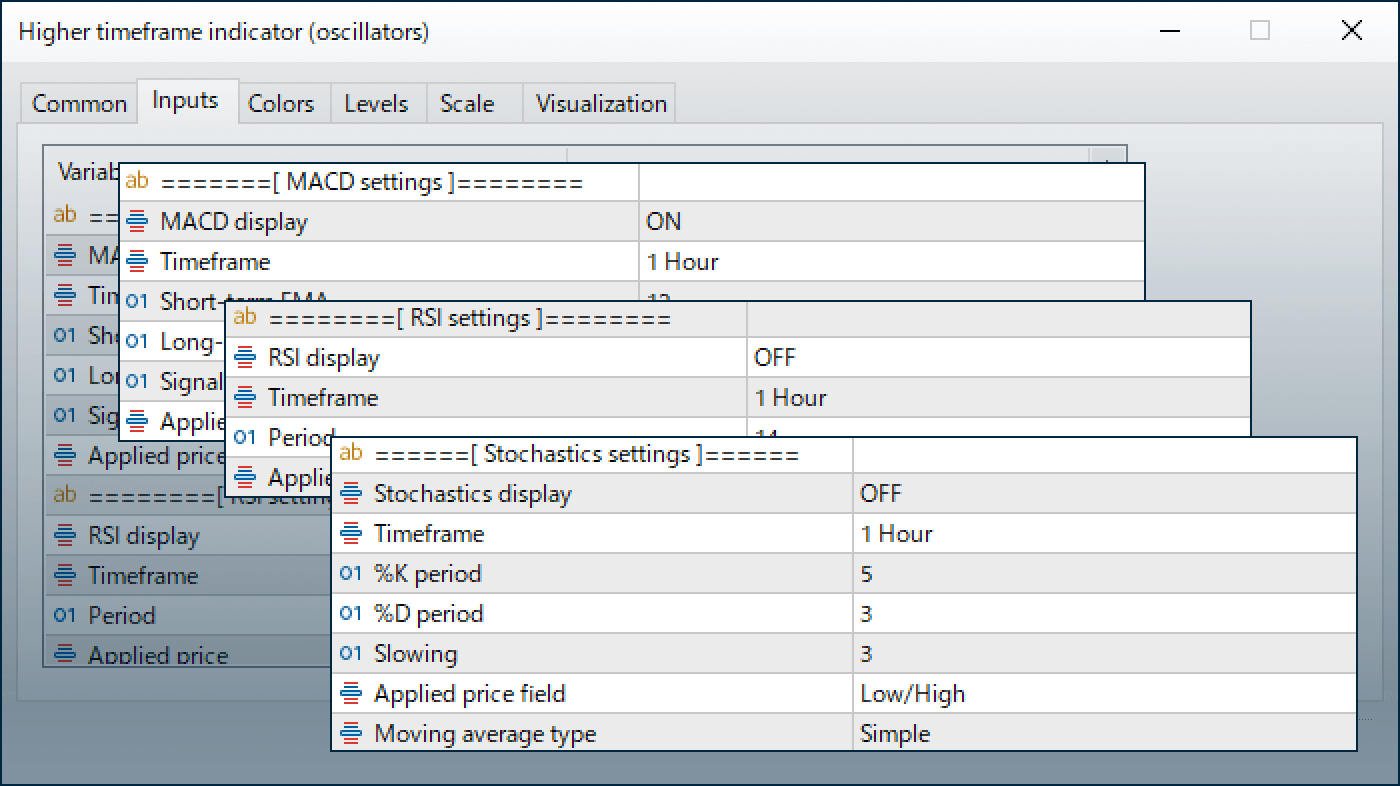Maximize the indicator dialog window
This screenshot has height=786, width=1400.
point(1260,31)
